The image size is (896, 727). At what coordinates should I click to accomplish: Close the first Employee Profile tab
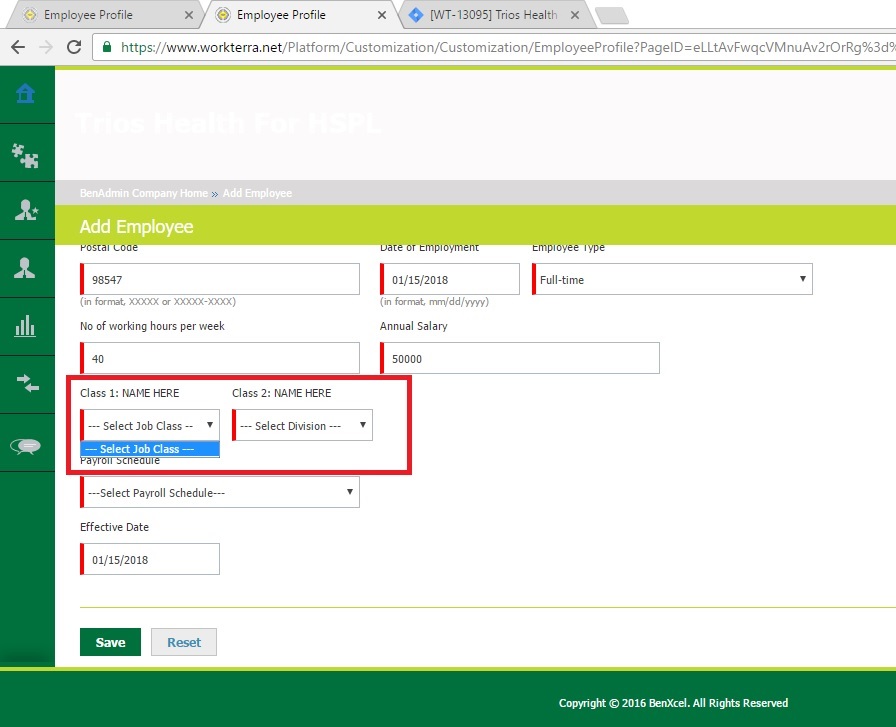coord(189,15)
